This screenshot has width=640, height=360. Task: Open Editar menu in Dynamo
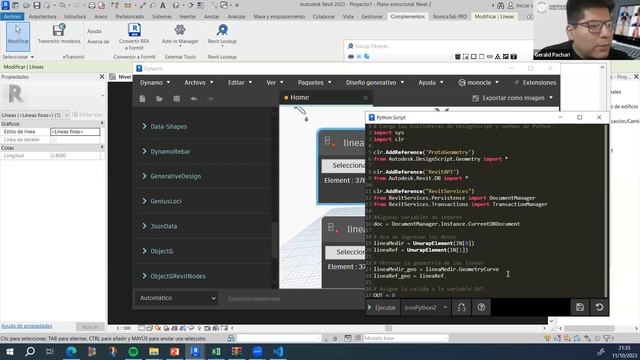240,82
